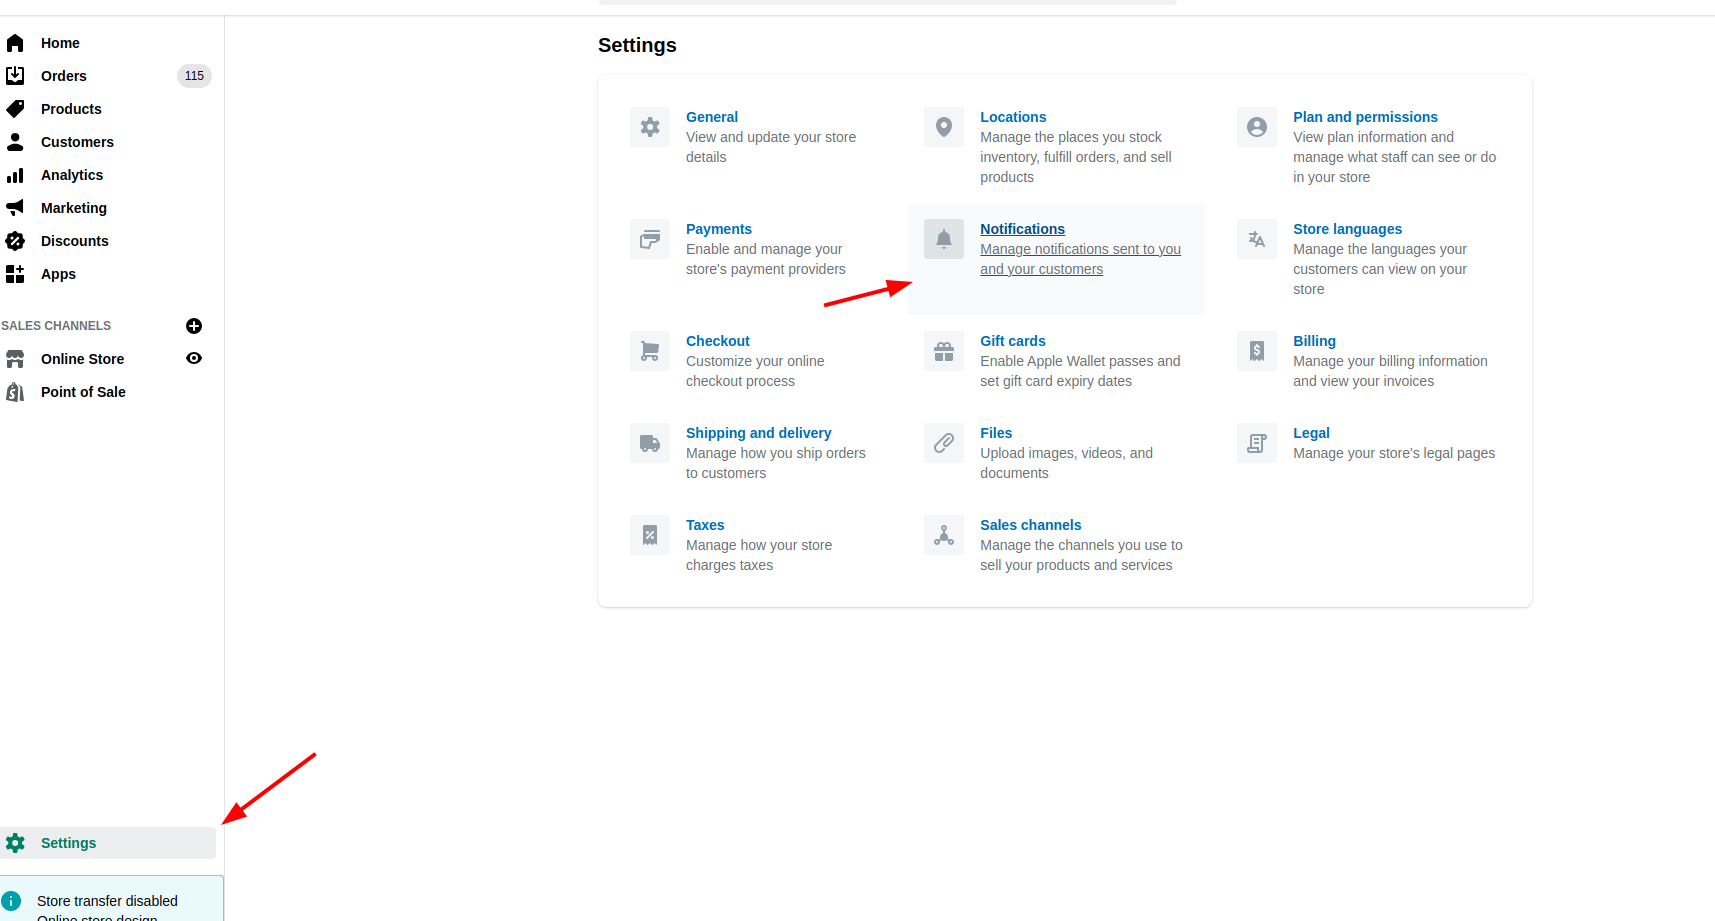This screenshot has height=921, width=1715.
Task: Open the Payments settings link
Action: point(719,229)
